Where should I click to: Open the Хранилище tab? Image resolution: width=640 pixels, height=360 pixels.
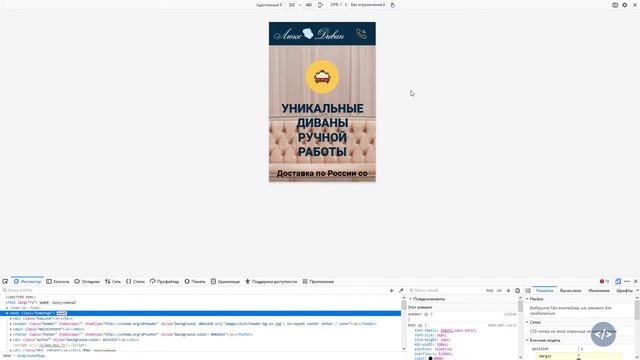[225, 282]
